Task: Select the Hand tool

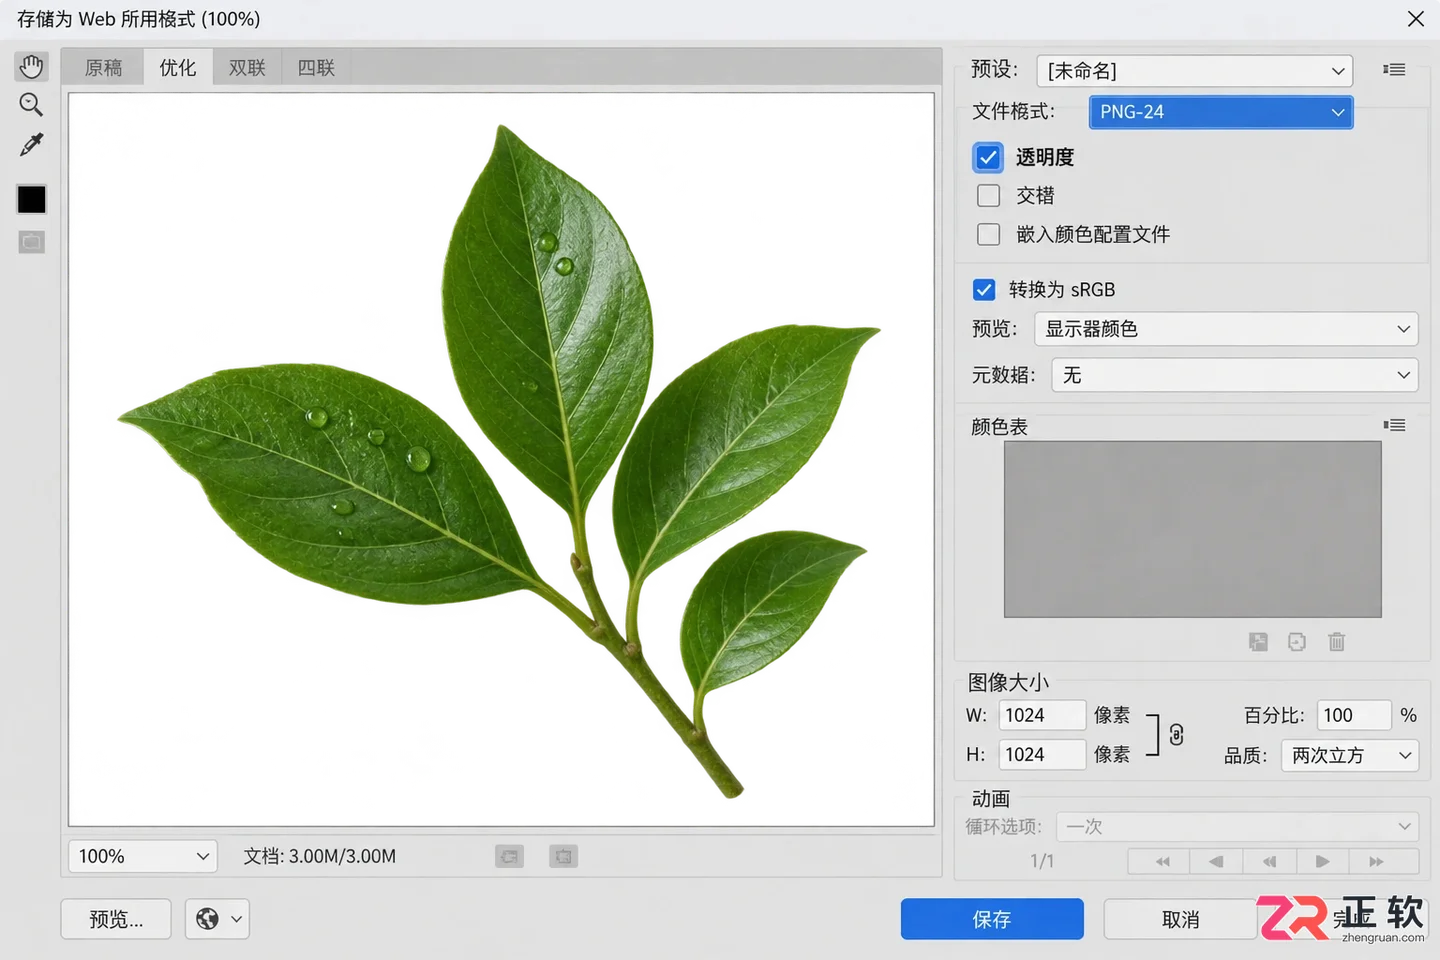Action: click(31, 67)
